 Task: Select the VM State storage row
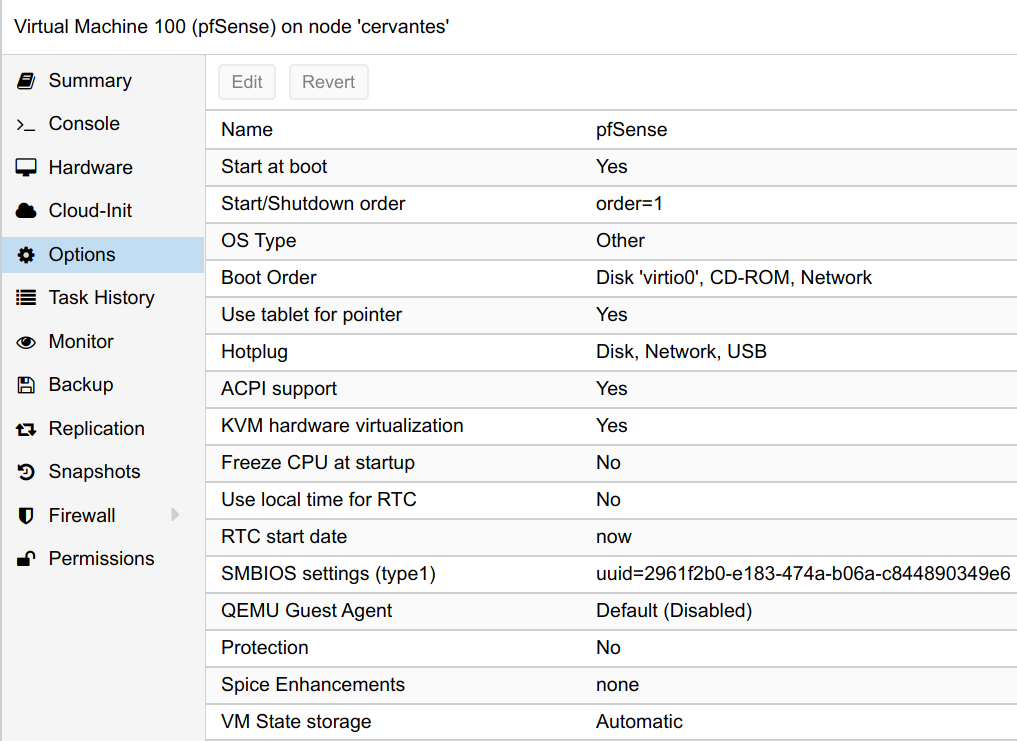click(x=612, y=722)
